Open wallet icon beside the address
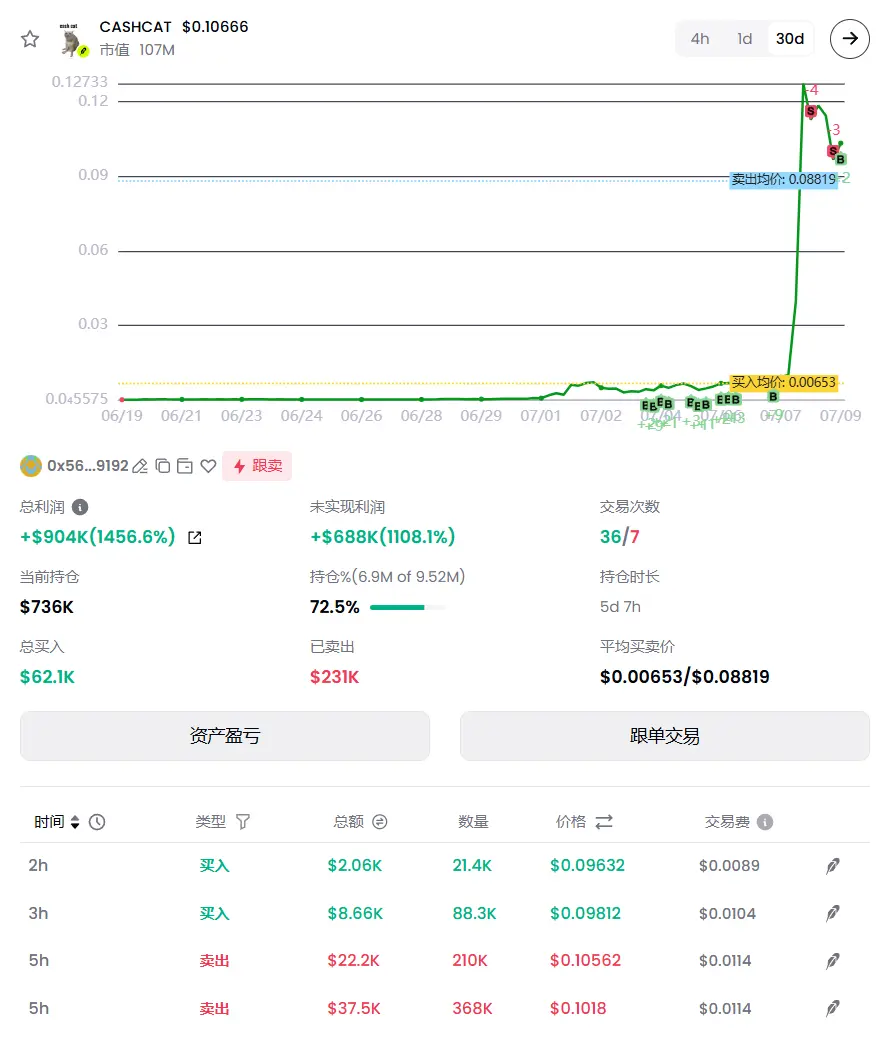This screenshot has height=1040, width=889. tap(185, 466)
